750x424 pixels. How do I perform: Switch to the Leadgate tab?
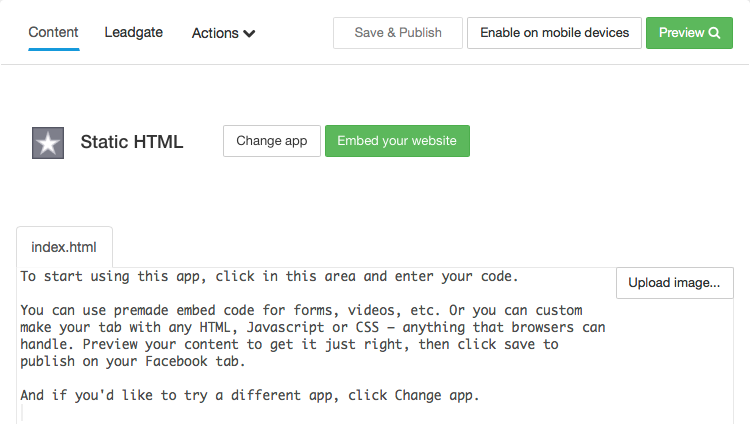pos(134,32)
